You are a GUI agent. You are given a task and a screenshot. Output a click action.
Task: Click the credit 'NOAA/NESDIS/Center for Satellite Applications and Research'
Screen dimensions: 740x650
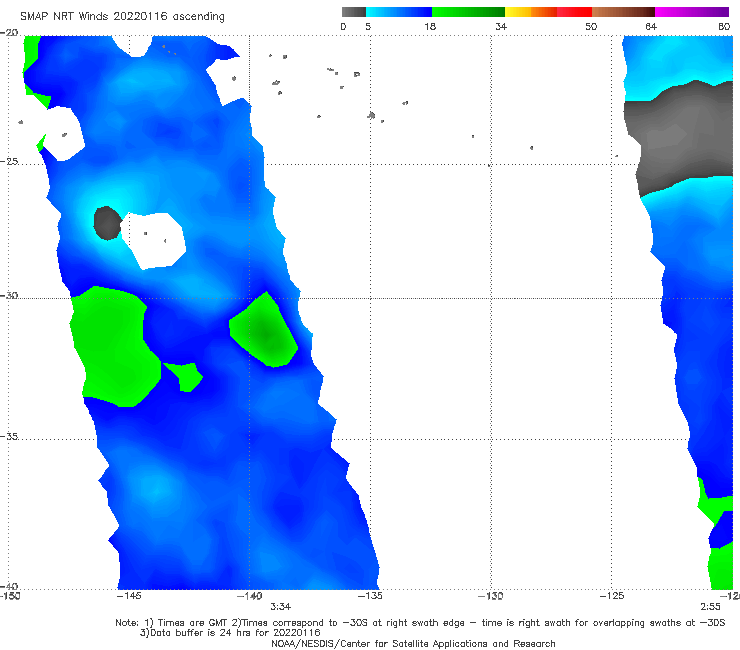413,644
